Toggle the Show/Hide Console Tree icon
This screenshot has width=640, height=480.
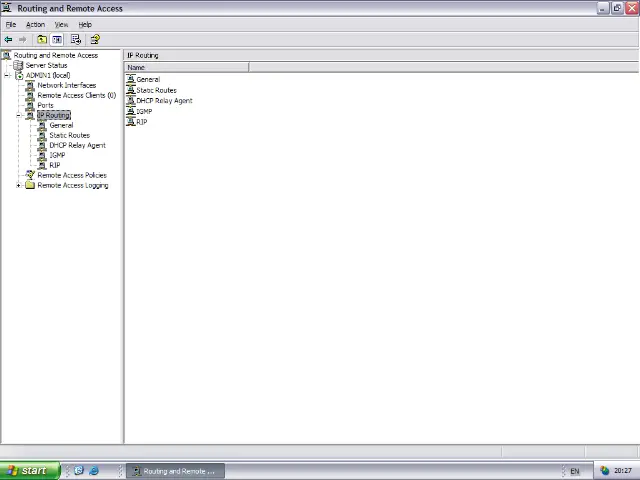[57, 40]
